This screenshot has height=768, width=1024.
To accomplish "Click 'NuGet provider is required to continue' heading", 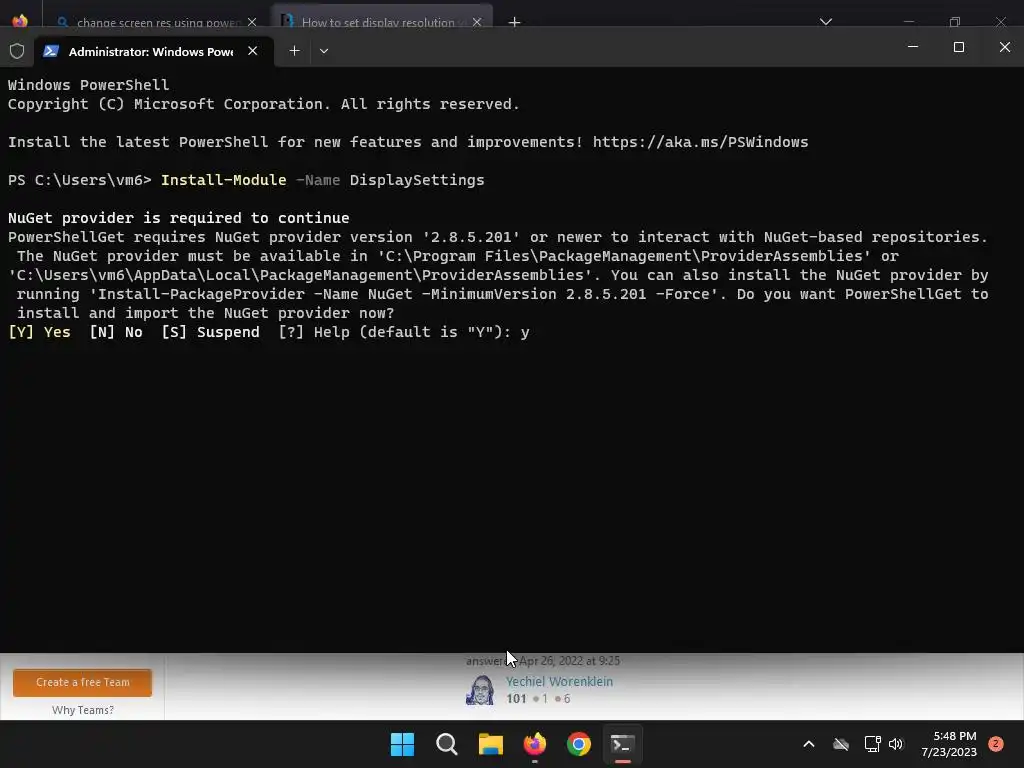I will click(178, 218).
